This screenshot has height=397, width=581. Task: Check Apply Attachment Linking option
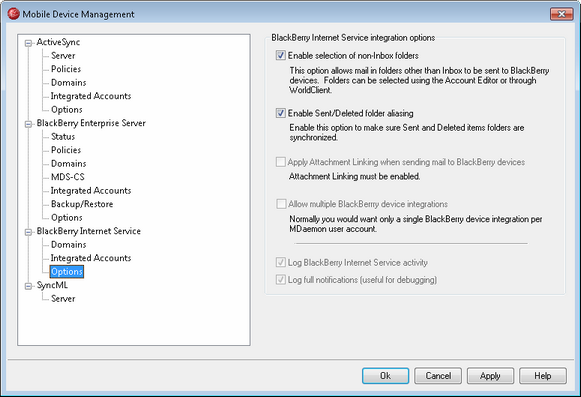click(x=281, y=162)
